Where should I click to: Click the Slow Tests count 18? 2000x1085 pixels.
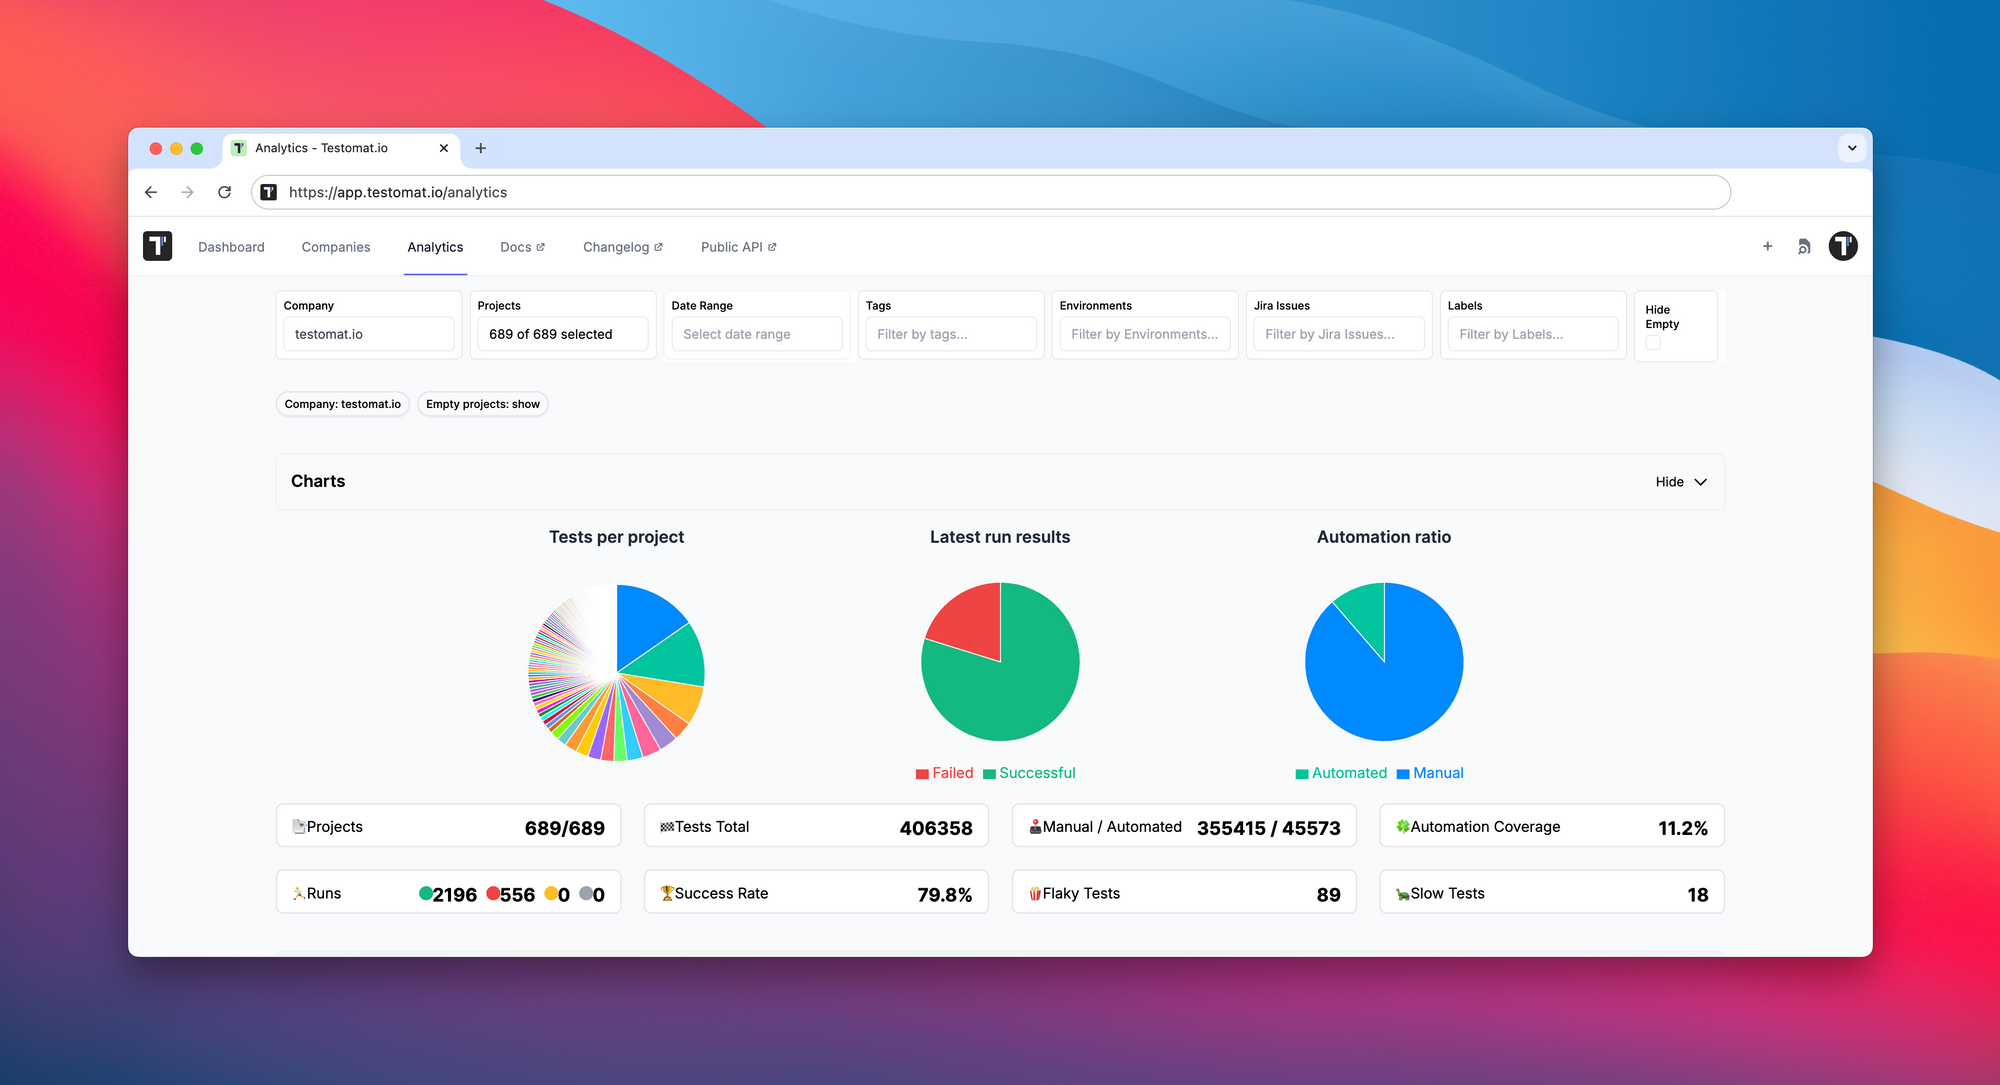coord(1698,895)
